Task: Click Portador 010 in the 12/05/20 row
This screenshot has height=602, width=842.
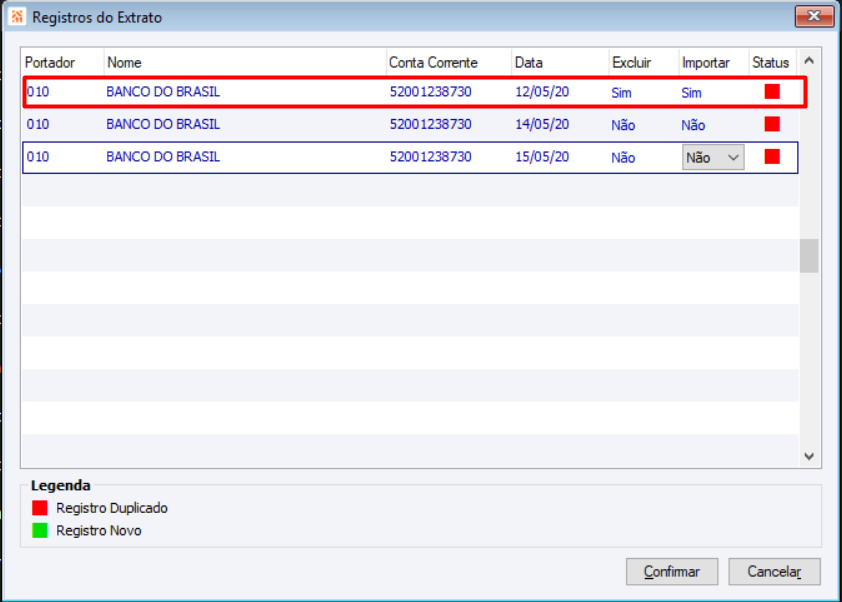Action: (38, 92)
